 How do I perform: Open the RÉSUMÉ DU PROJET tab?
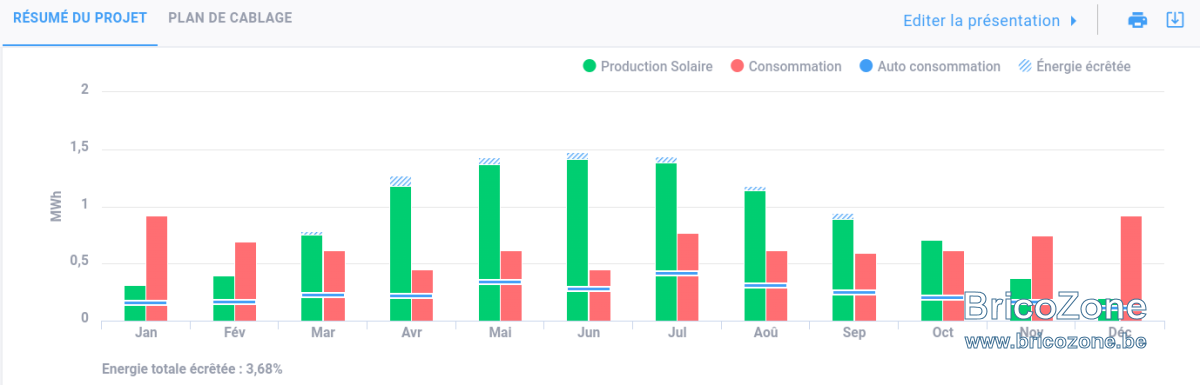(x=79, y=19)
